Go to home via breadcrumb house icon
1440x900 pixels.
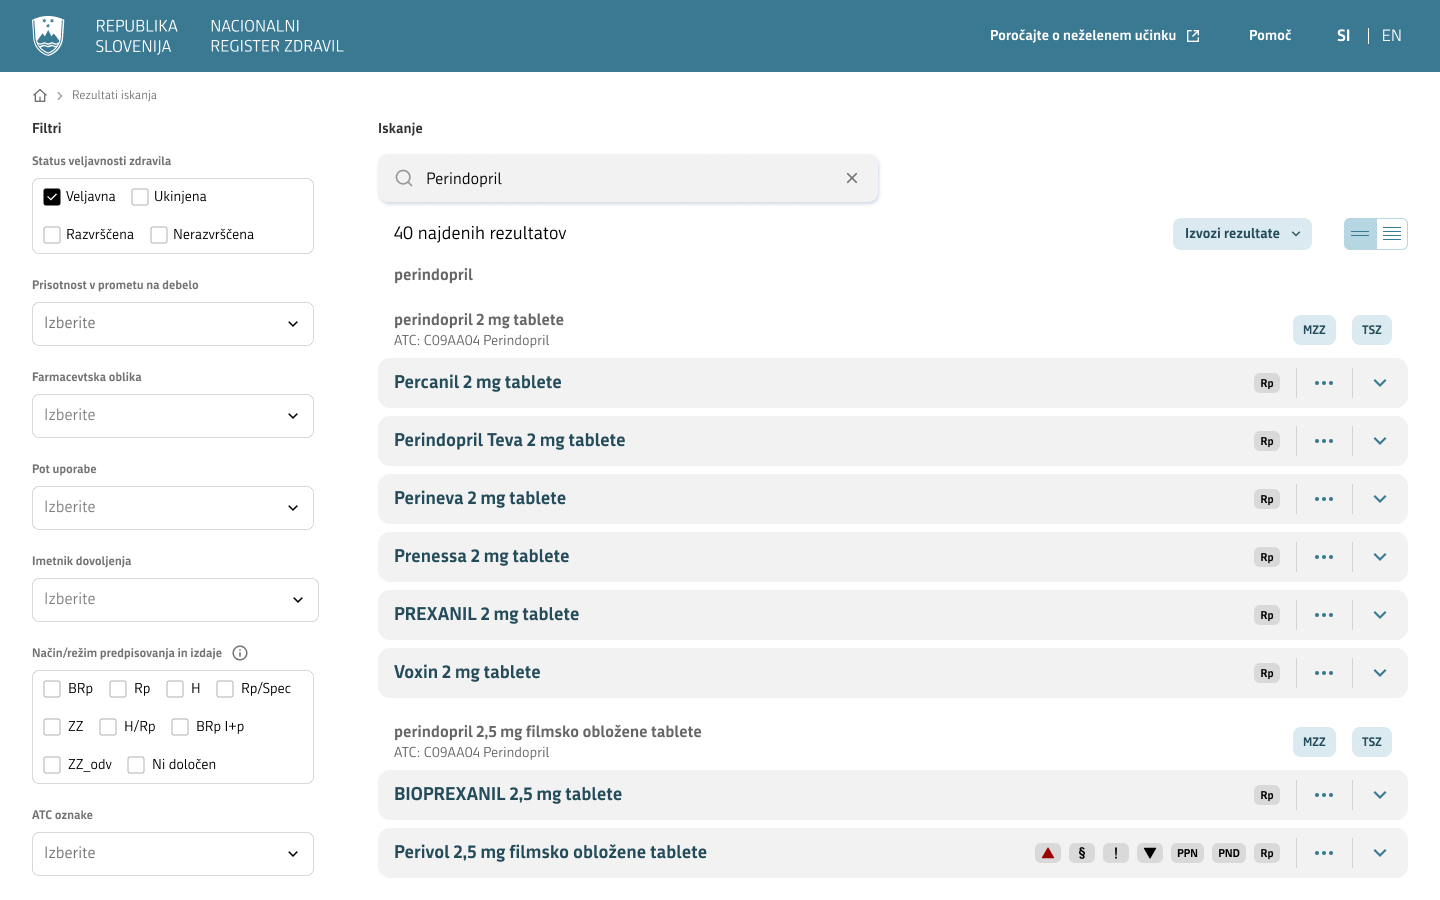40,96
